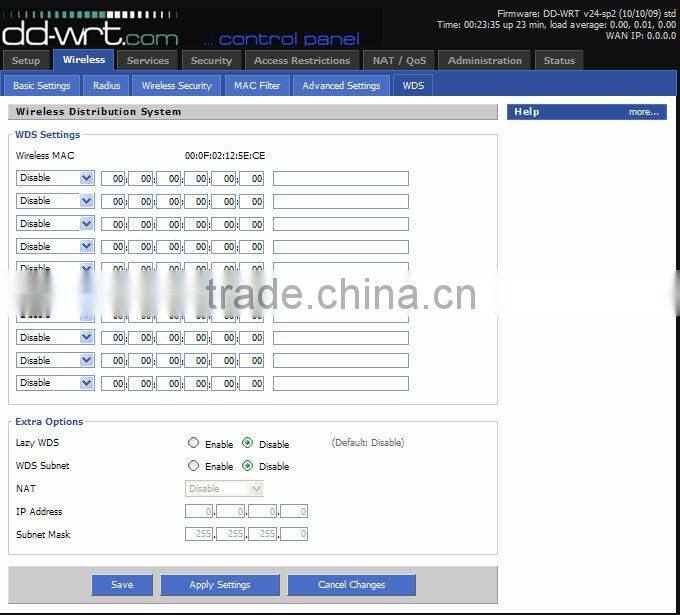680x615 pixels.
Task: Focus the last MAC octet of the first WDS row
Action: (252, 178)
